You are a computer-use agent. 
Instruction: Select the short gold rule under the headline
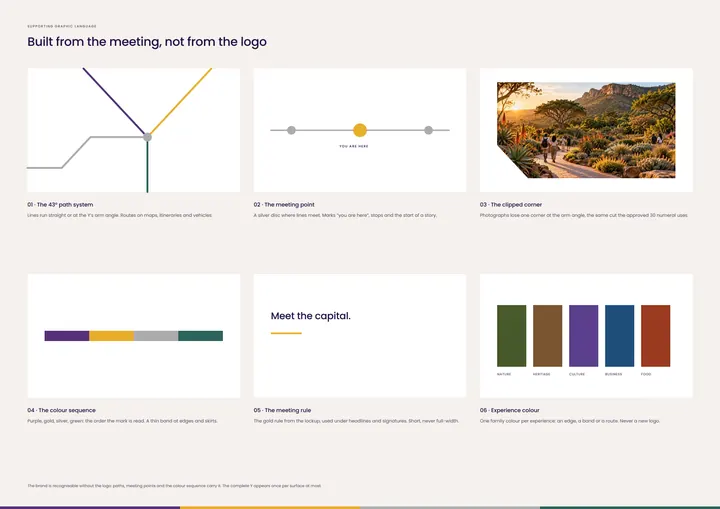[x=286, y=333]
